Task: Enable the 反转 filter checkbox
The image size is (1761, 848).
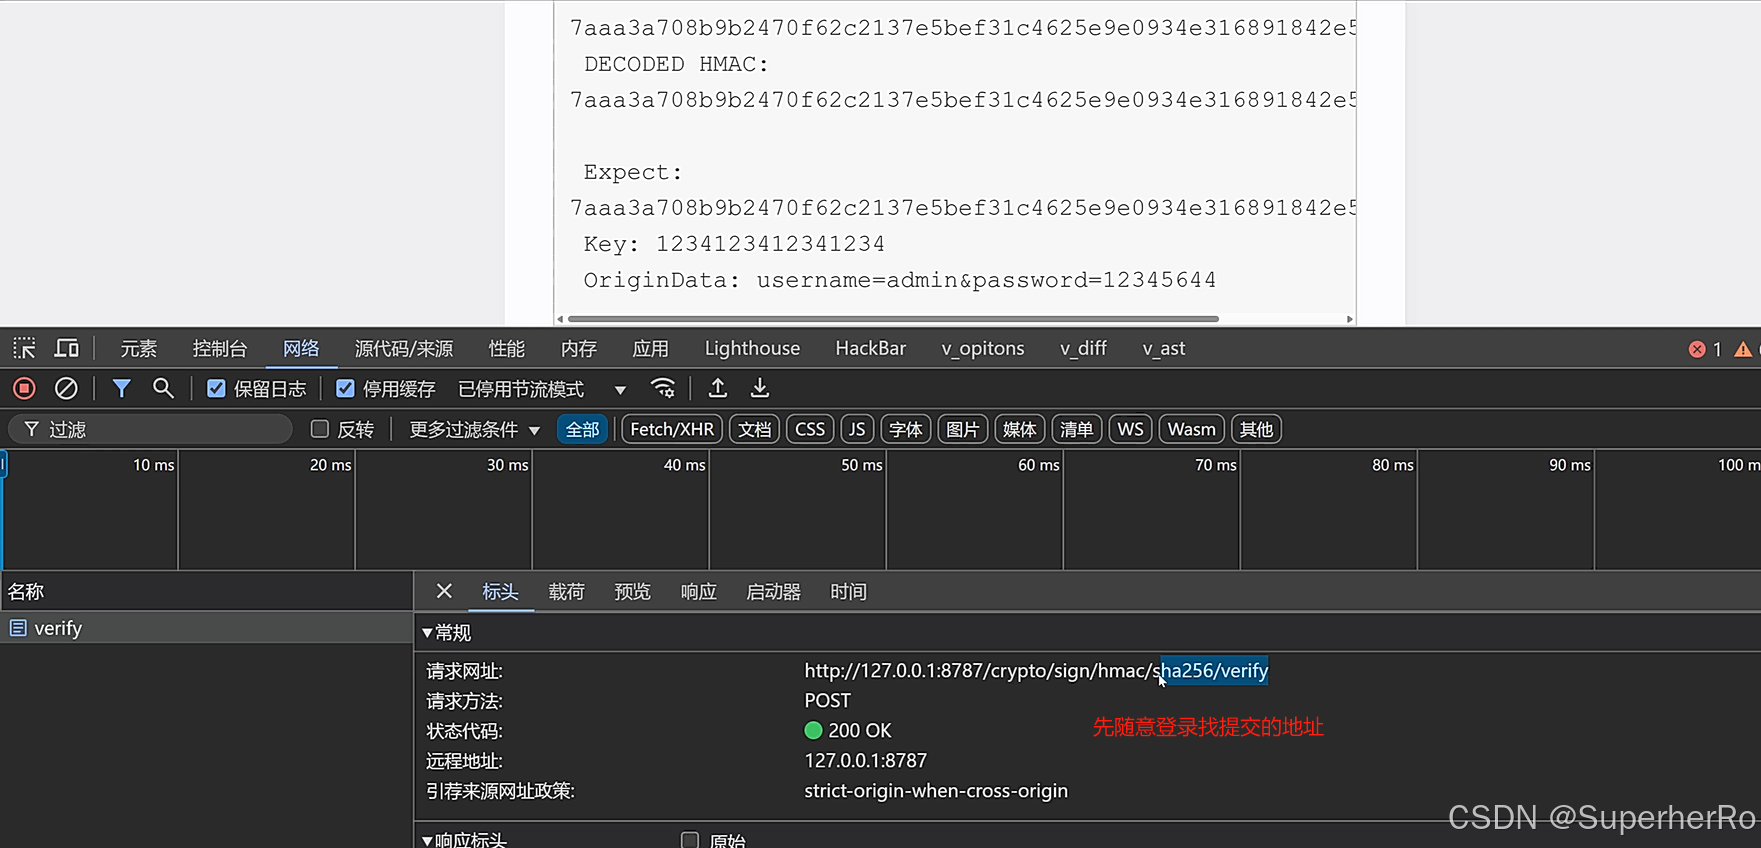Action: pos(320,429)
